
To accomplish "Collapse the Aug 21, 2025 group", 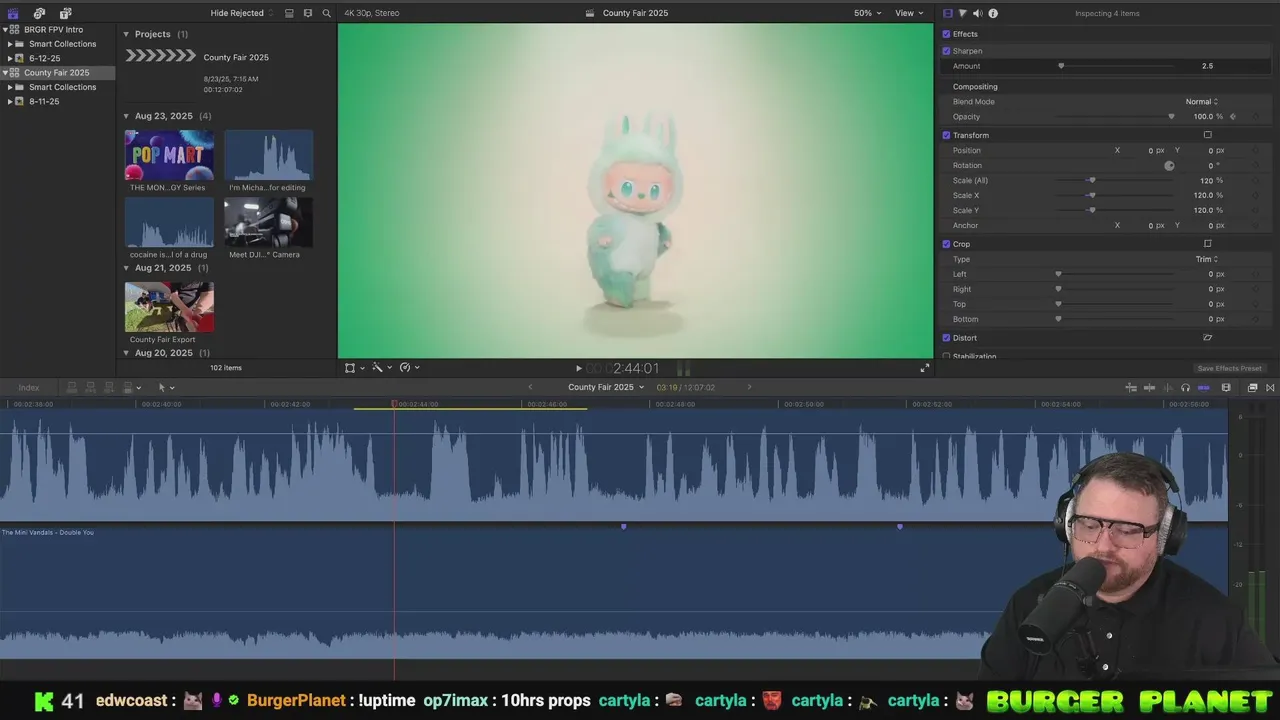I will pos(126,268).
